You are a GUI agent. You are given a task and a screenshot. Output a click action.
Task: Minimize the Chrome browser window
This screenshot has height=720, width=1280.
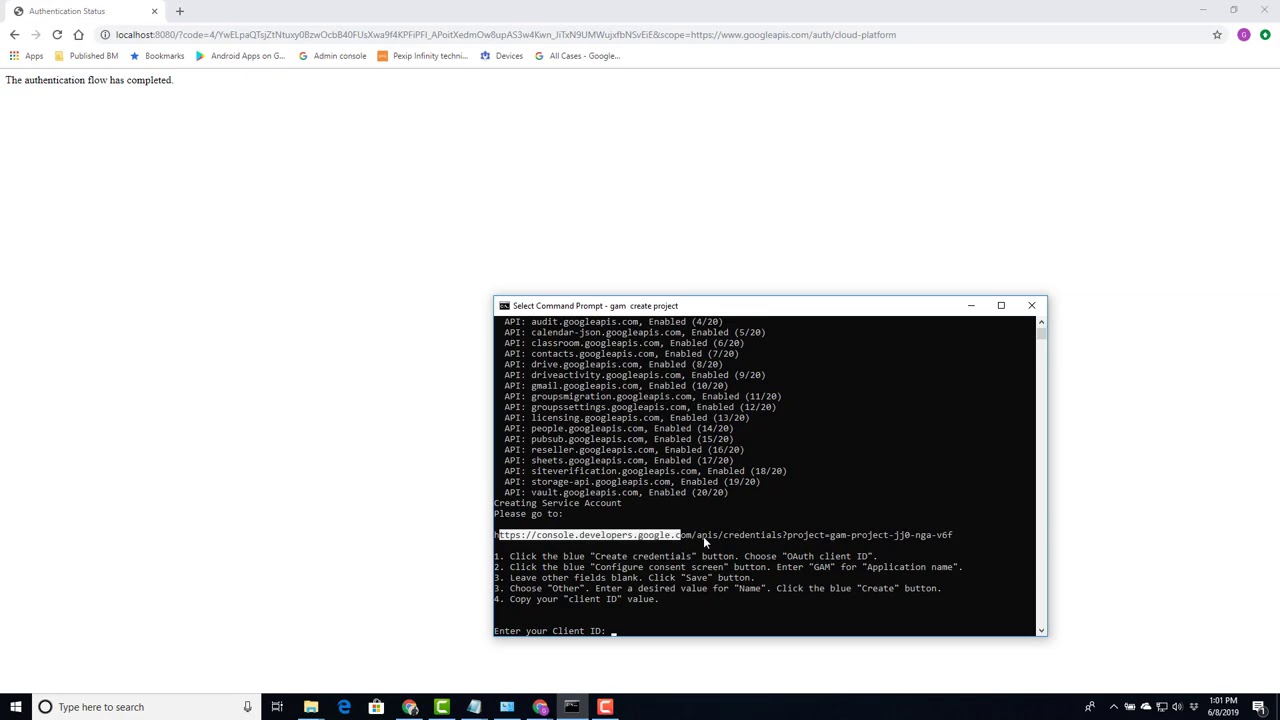coord(1203,10)
